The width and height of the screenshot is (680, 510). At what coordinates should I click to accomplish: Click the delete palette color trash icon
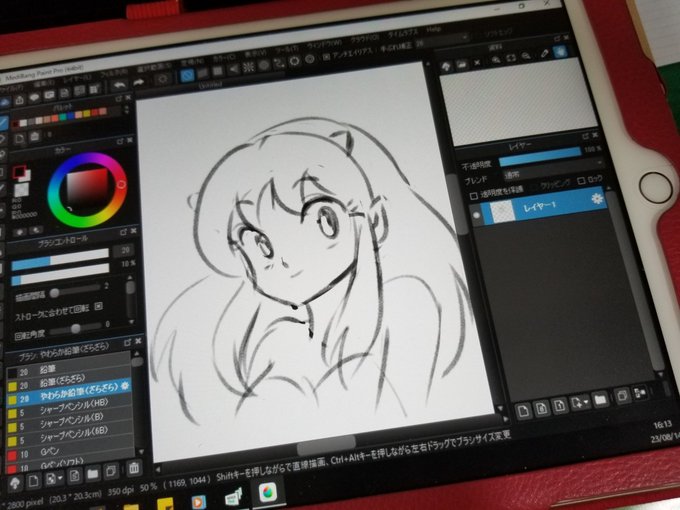pyautogui.click(x=35, y=137)
